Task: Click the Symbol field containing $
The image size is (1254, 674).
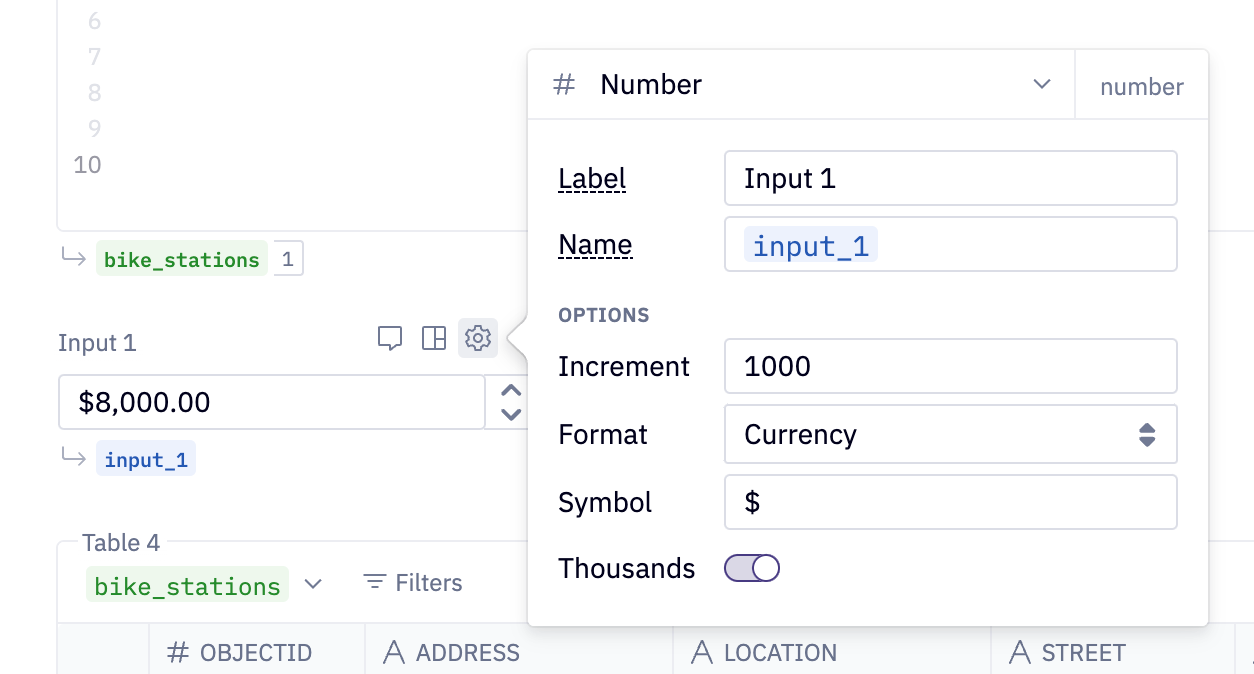Action: pos(950,502)
